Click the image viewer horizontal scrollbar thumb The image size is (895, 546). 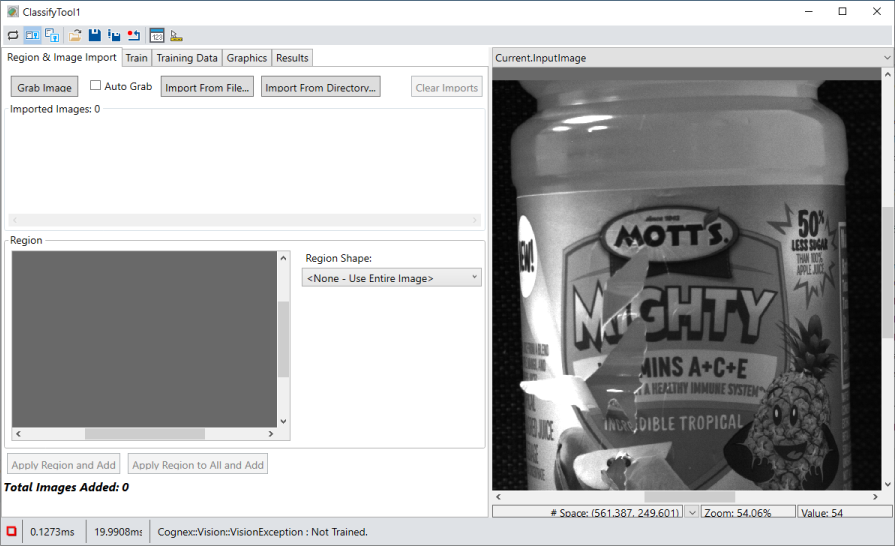tap(690, 496)
